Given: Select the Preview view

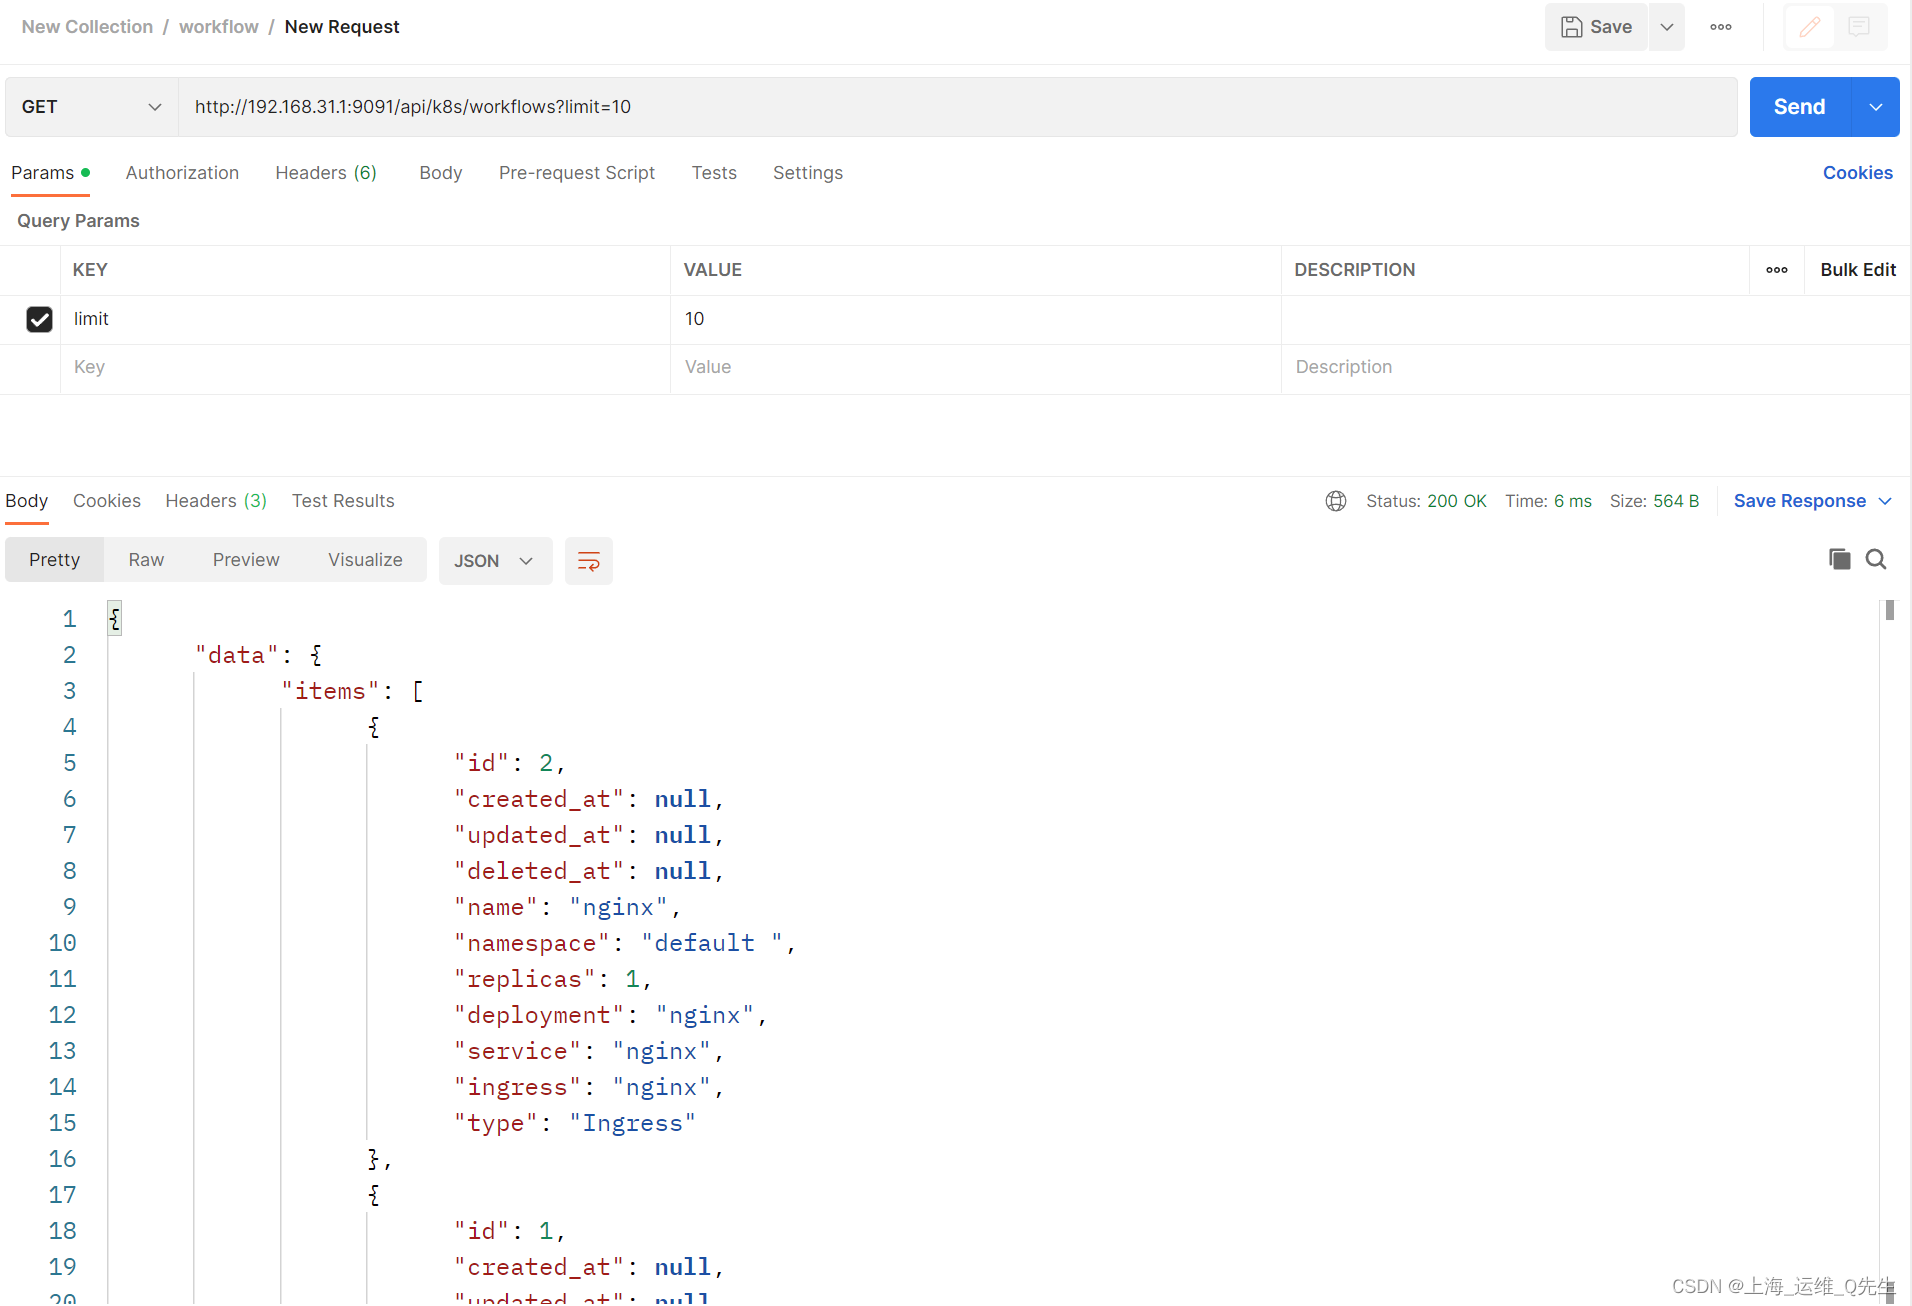Looking at the screenshot, I should click(x=246, y=560).
